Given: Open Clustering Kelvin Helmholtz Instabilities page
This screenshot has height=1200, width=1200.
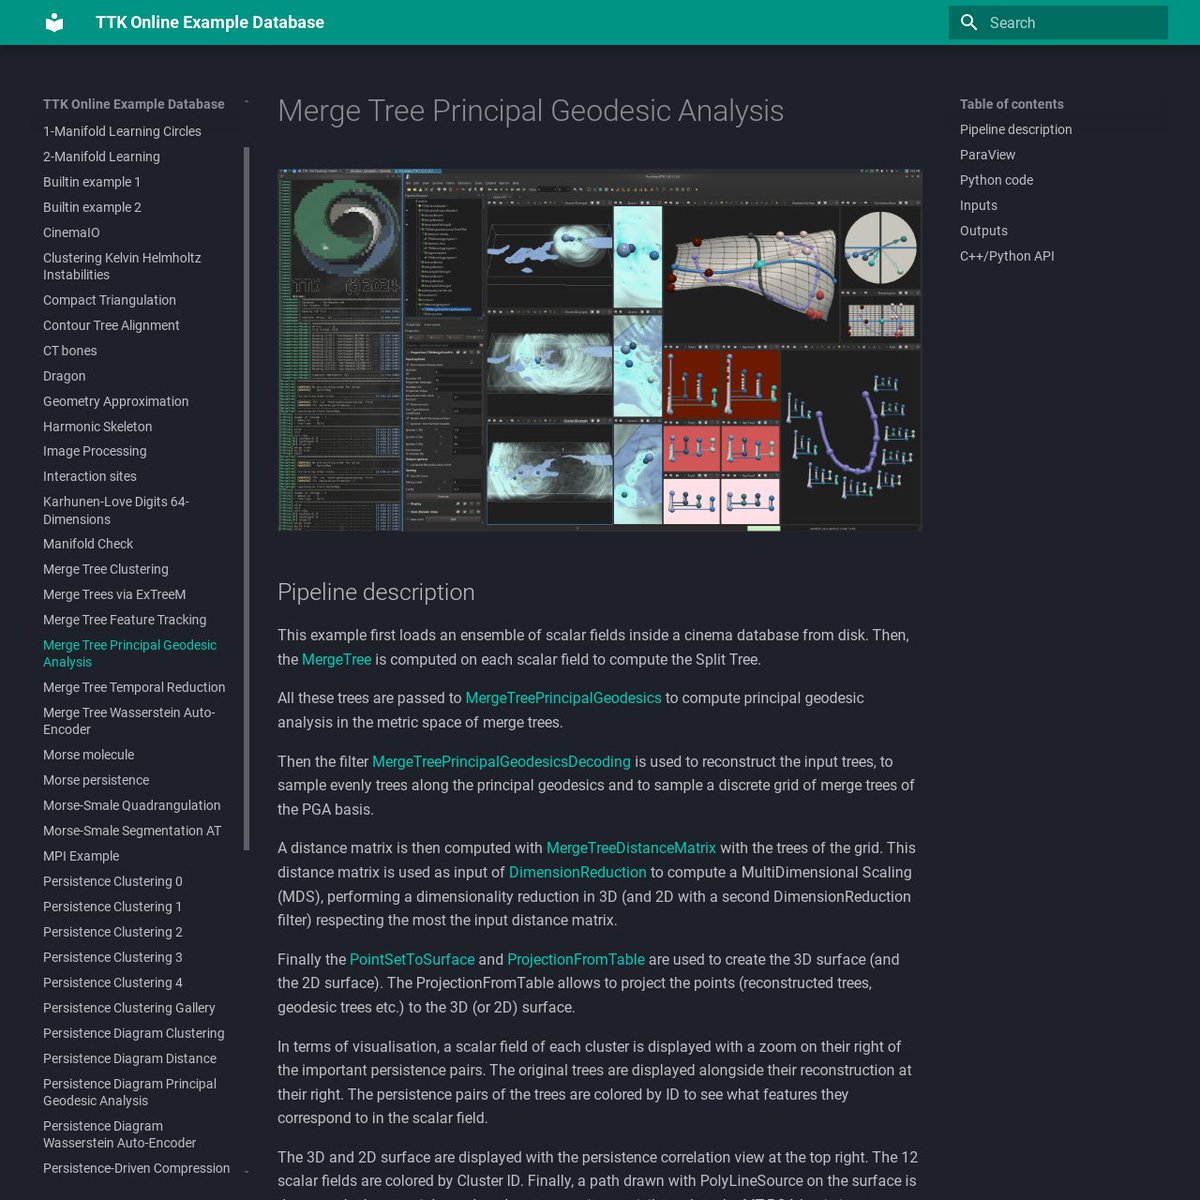Looking at the screenshot, I should [x=122, y=266].
